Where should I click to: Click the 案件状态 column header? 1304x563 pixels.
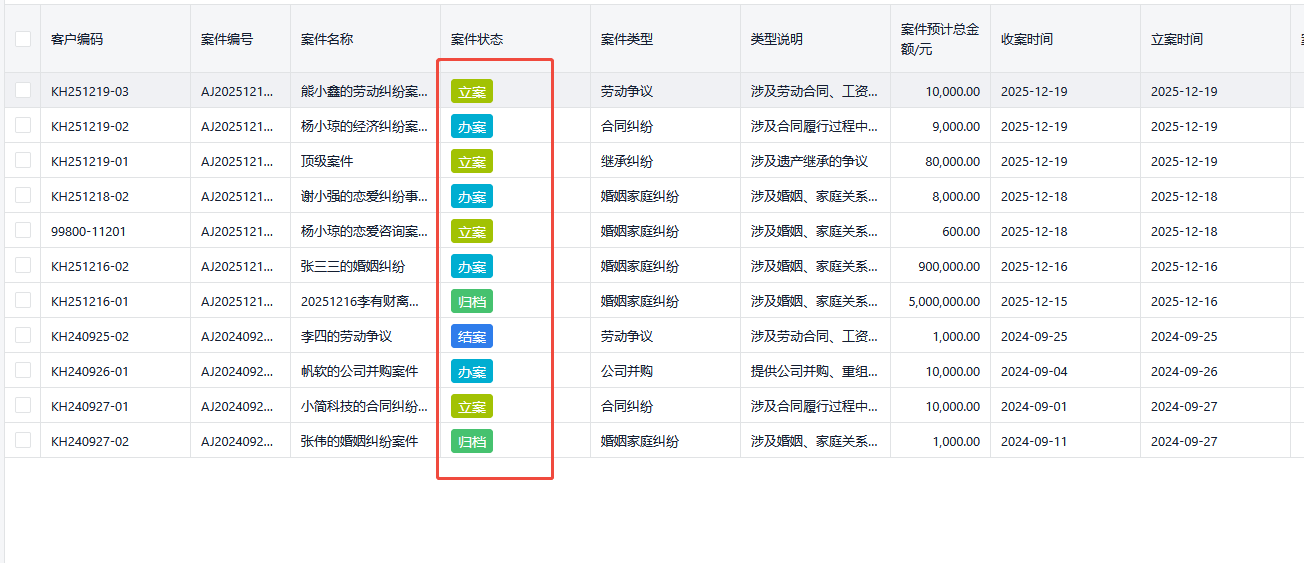point(477,40)
